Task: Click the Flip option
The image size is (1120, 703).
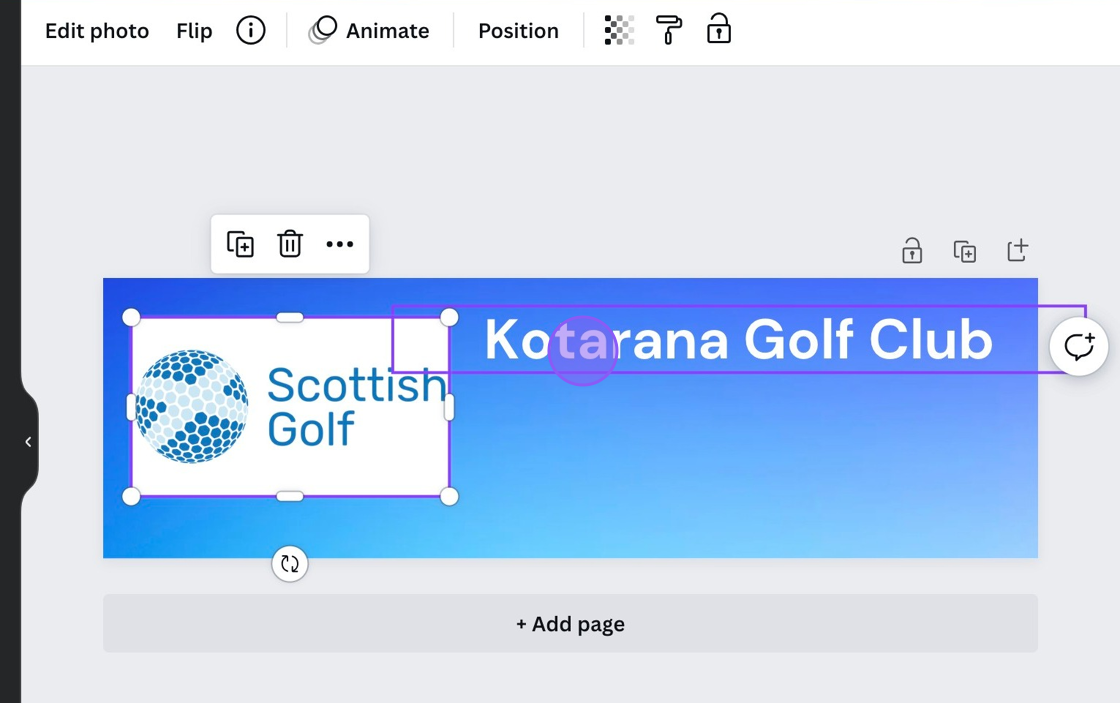Action: [194, 31]
